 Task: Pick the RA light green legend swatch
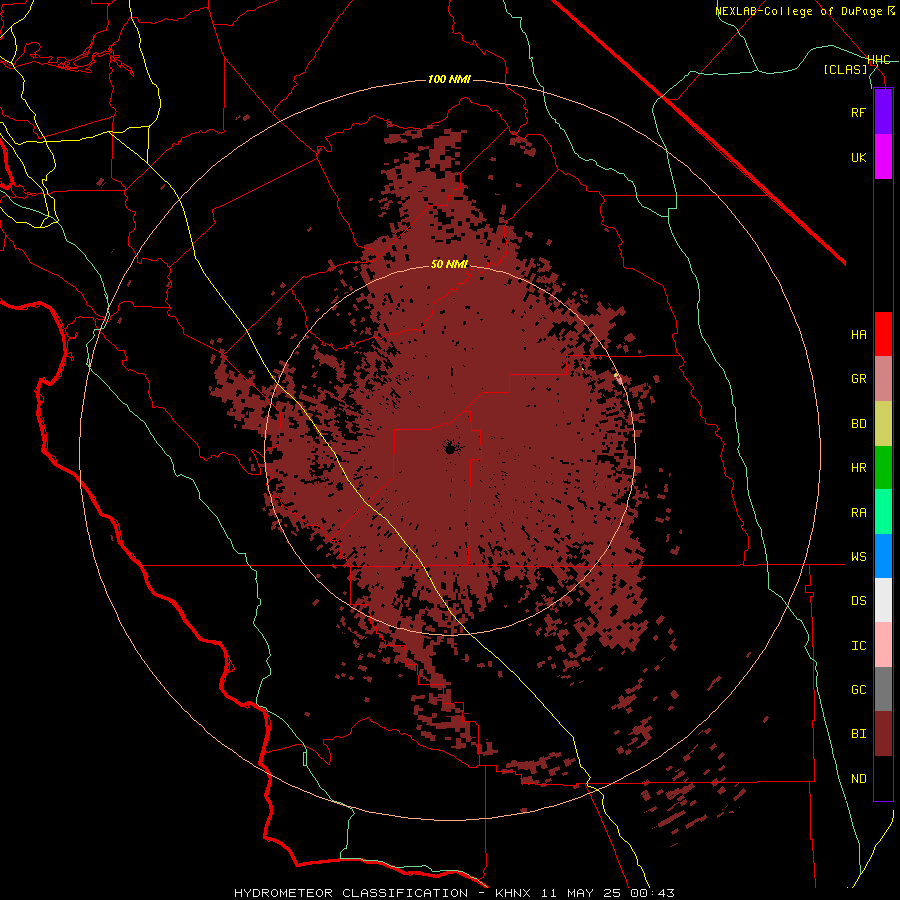point(883,512)
